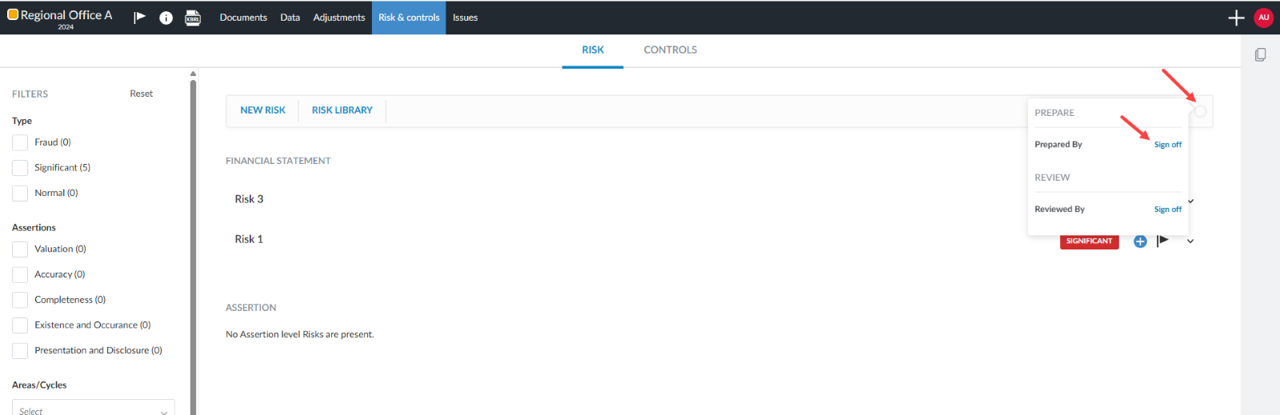Check the Accuracy (0) assertion filter
Image resolution: width=1280 pixels, height=415 pixels.
click(20, 274)
